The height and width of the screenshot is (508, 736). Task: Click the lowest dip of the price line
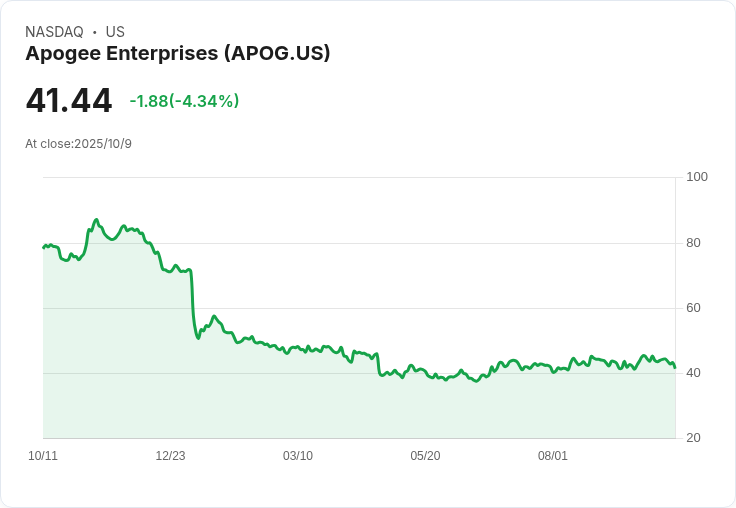[x=477, y=381]
